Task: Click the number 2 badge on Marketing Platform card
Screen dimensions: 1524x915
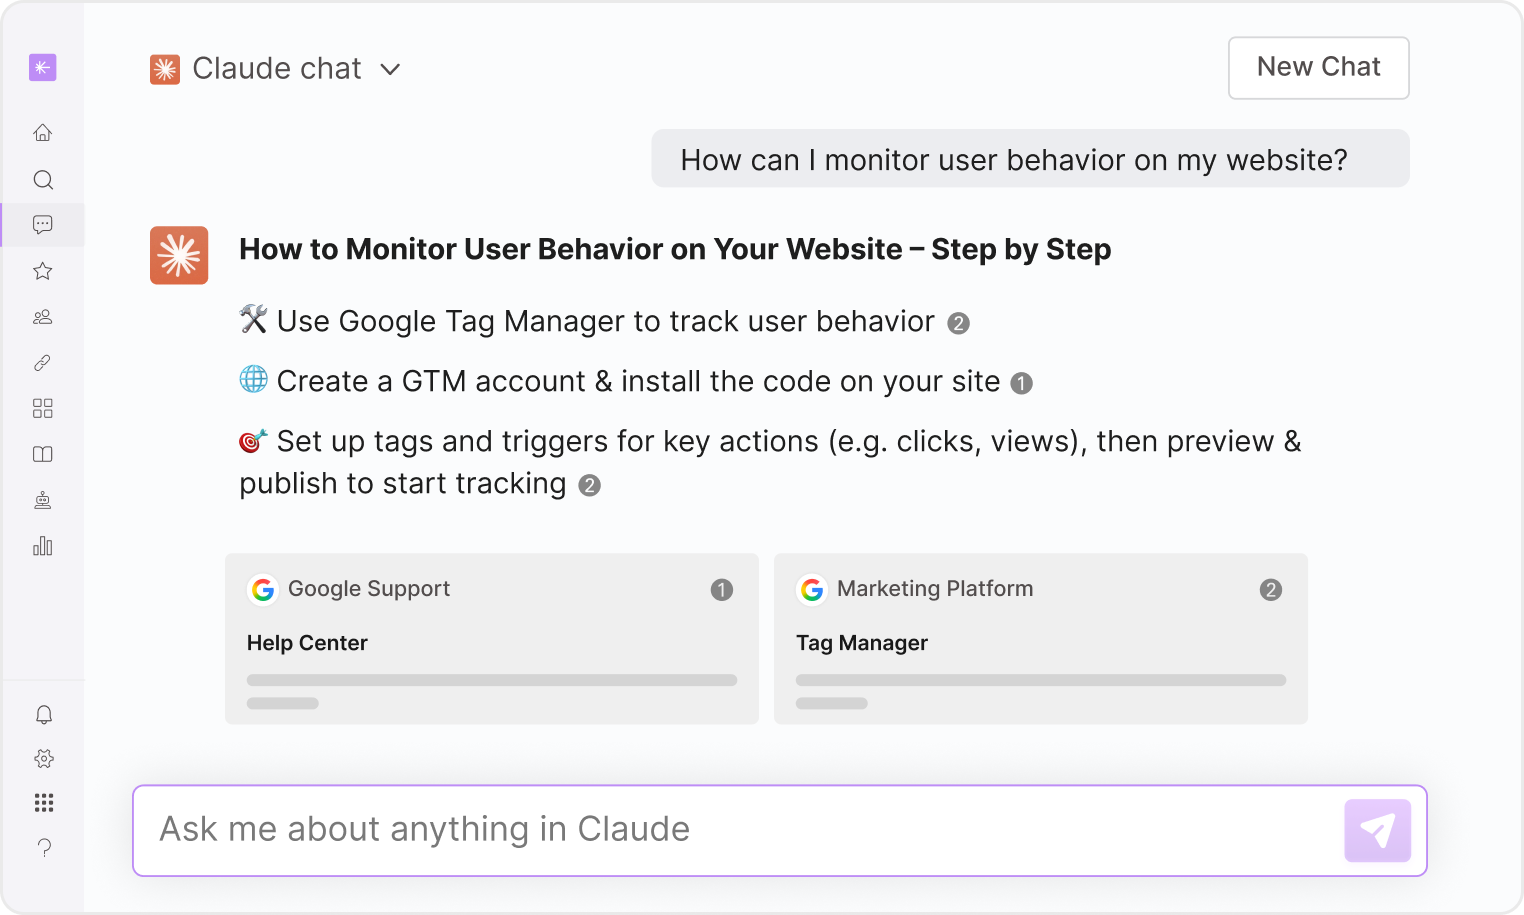Action: (1271, 590)
